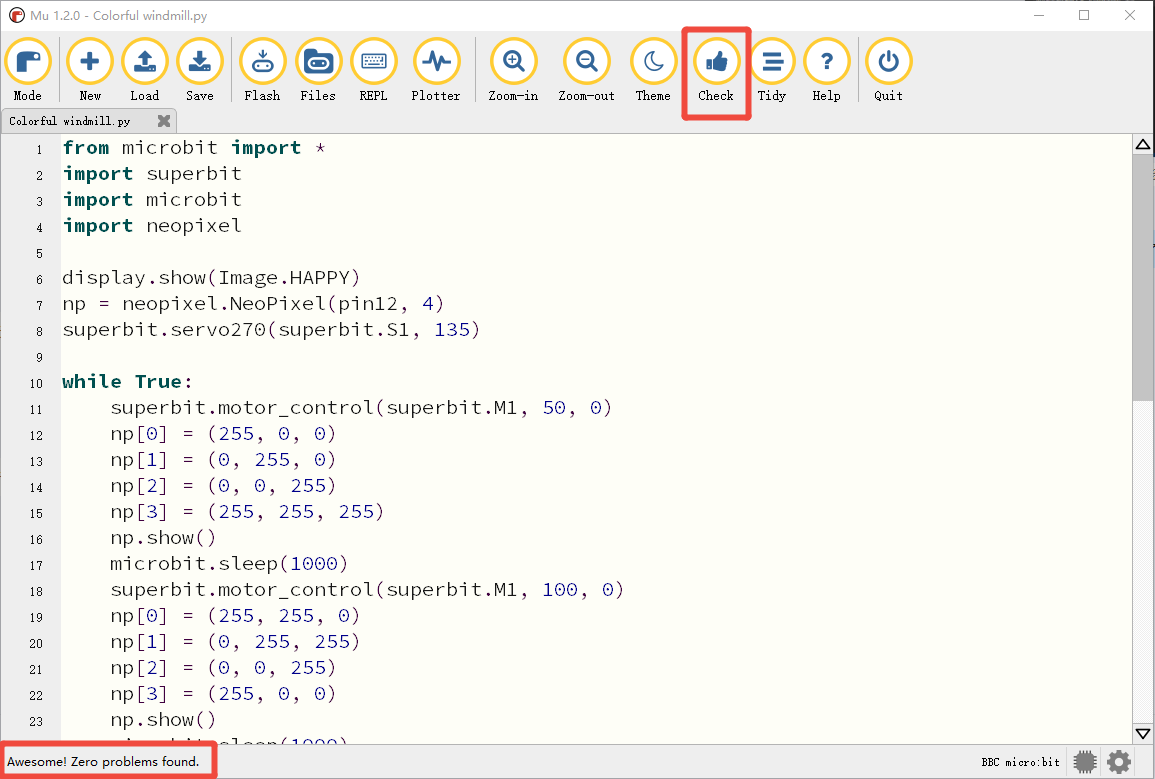This screenshot has height=779, width=1155.
Task: Click the 'np = neopixel.NeoPixel(pin12, 4)' line
Action: (253, 304)
